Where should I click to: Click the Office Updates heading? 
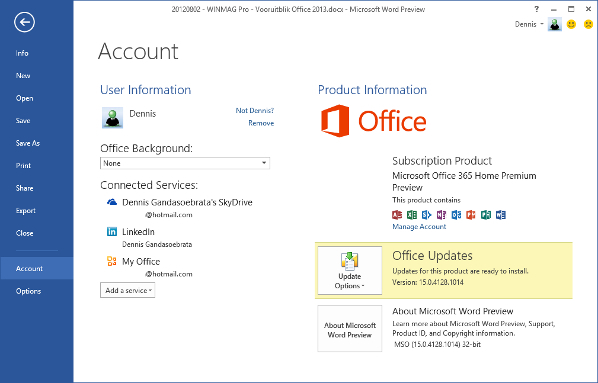coord(432,256)
